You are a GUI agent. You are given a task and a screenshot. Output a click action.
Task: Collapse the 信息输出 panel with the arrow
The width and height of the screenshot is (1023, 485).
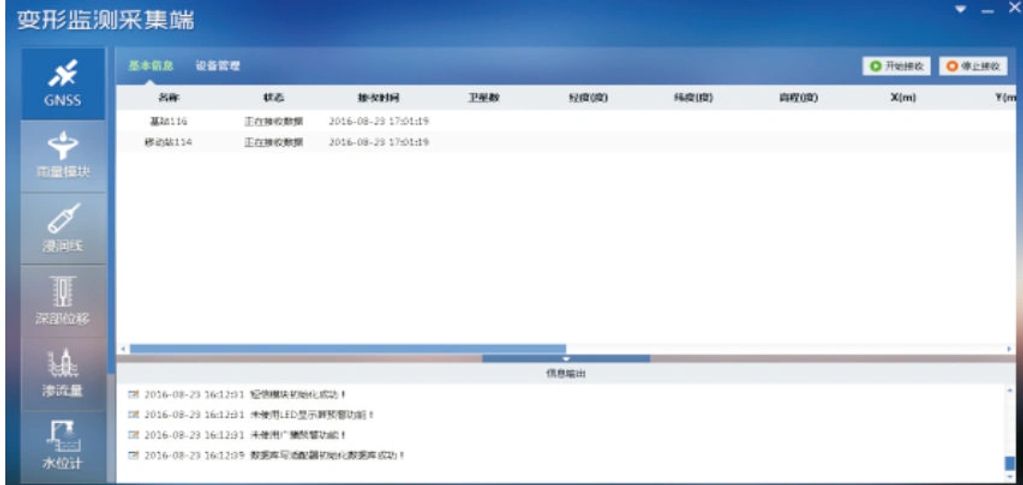click(565, 358)
